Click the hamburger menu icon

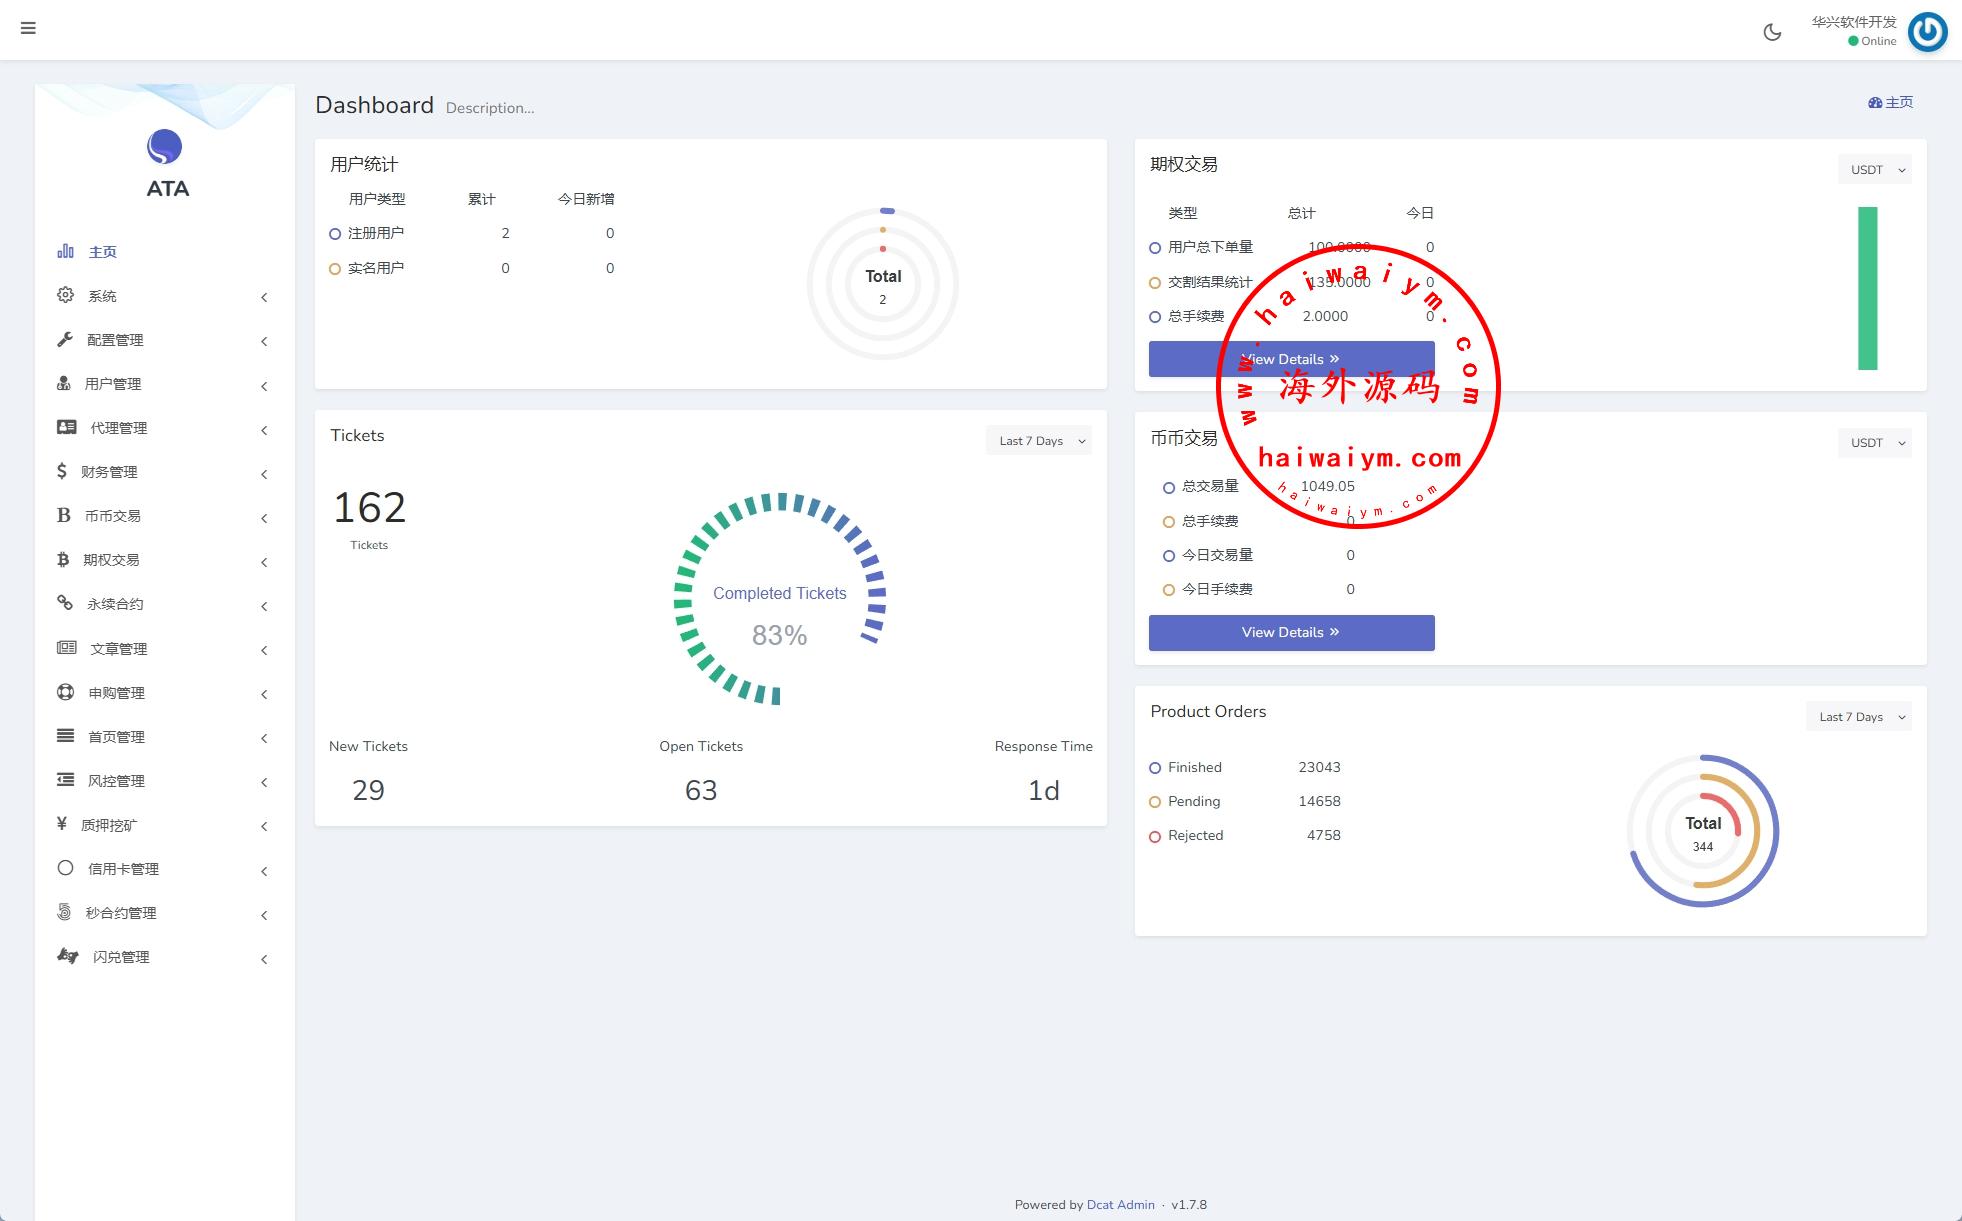[x=28, y=28]
